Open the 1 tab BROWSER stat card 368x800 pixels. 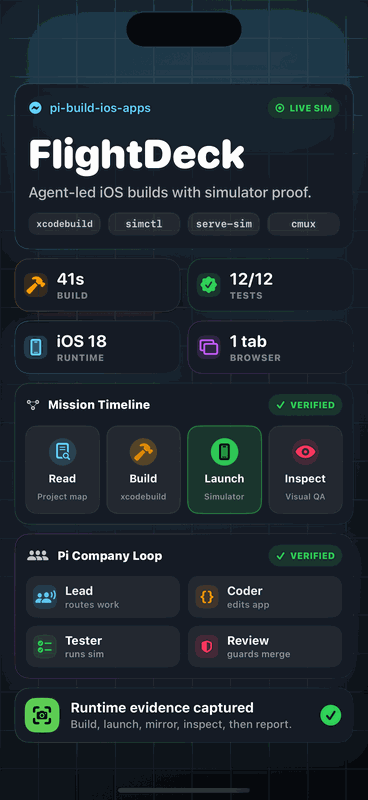[271, 347]
